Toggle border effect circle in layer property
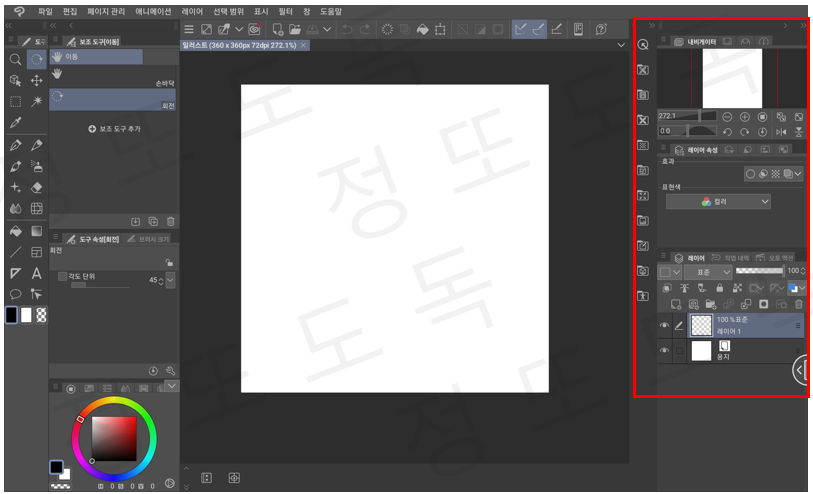The image size is (813, 494). click(x=750, y=174)
